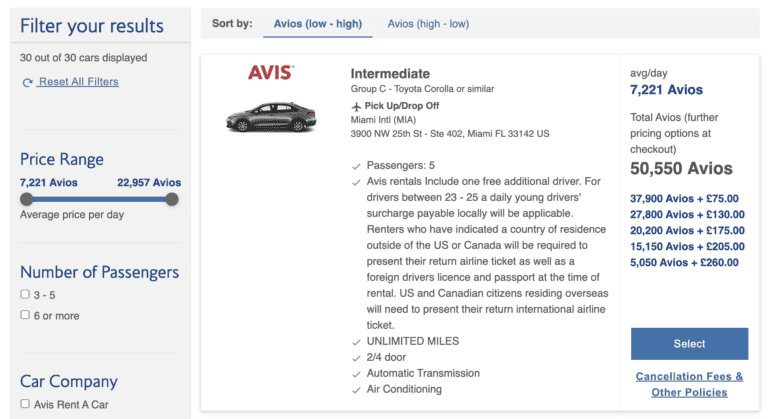The height and width of the screenshot is (419, 768).
Task: Sort by Avios (high - low) tab
Action: [428, 24]
